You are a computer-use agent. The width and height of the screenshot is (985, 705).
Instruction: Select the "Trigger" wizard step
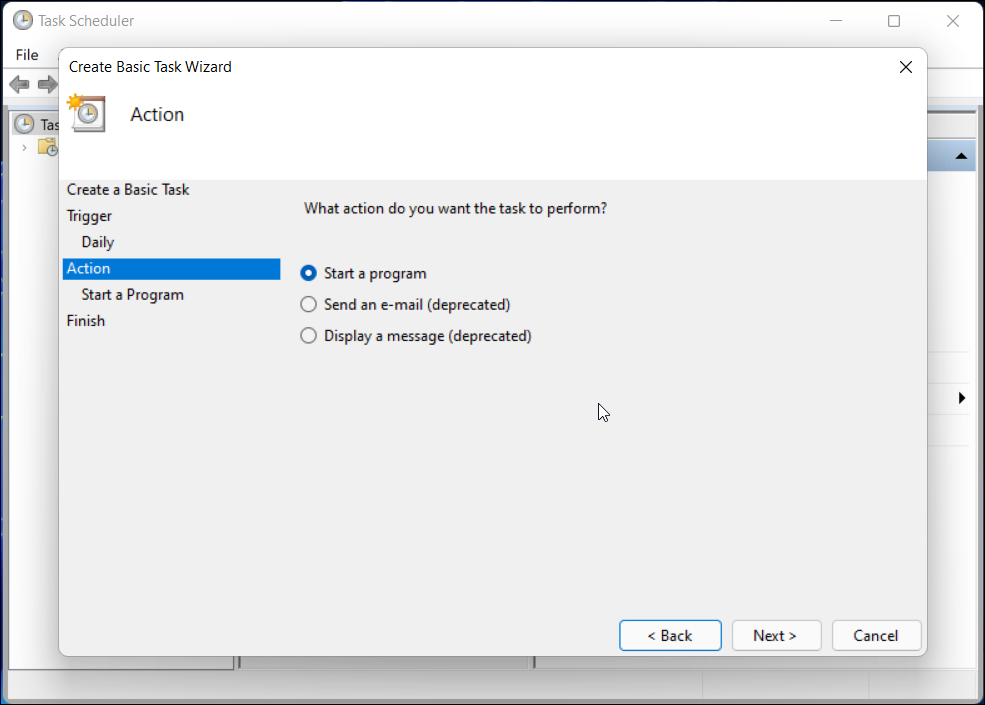(x=89, y=215)
